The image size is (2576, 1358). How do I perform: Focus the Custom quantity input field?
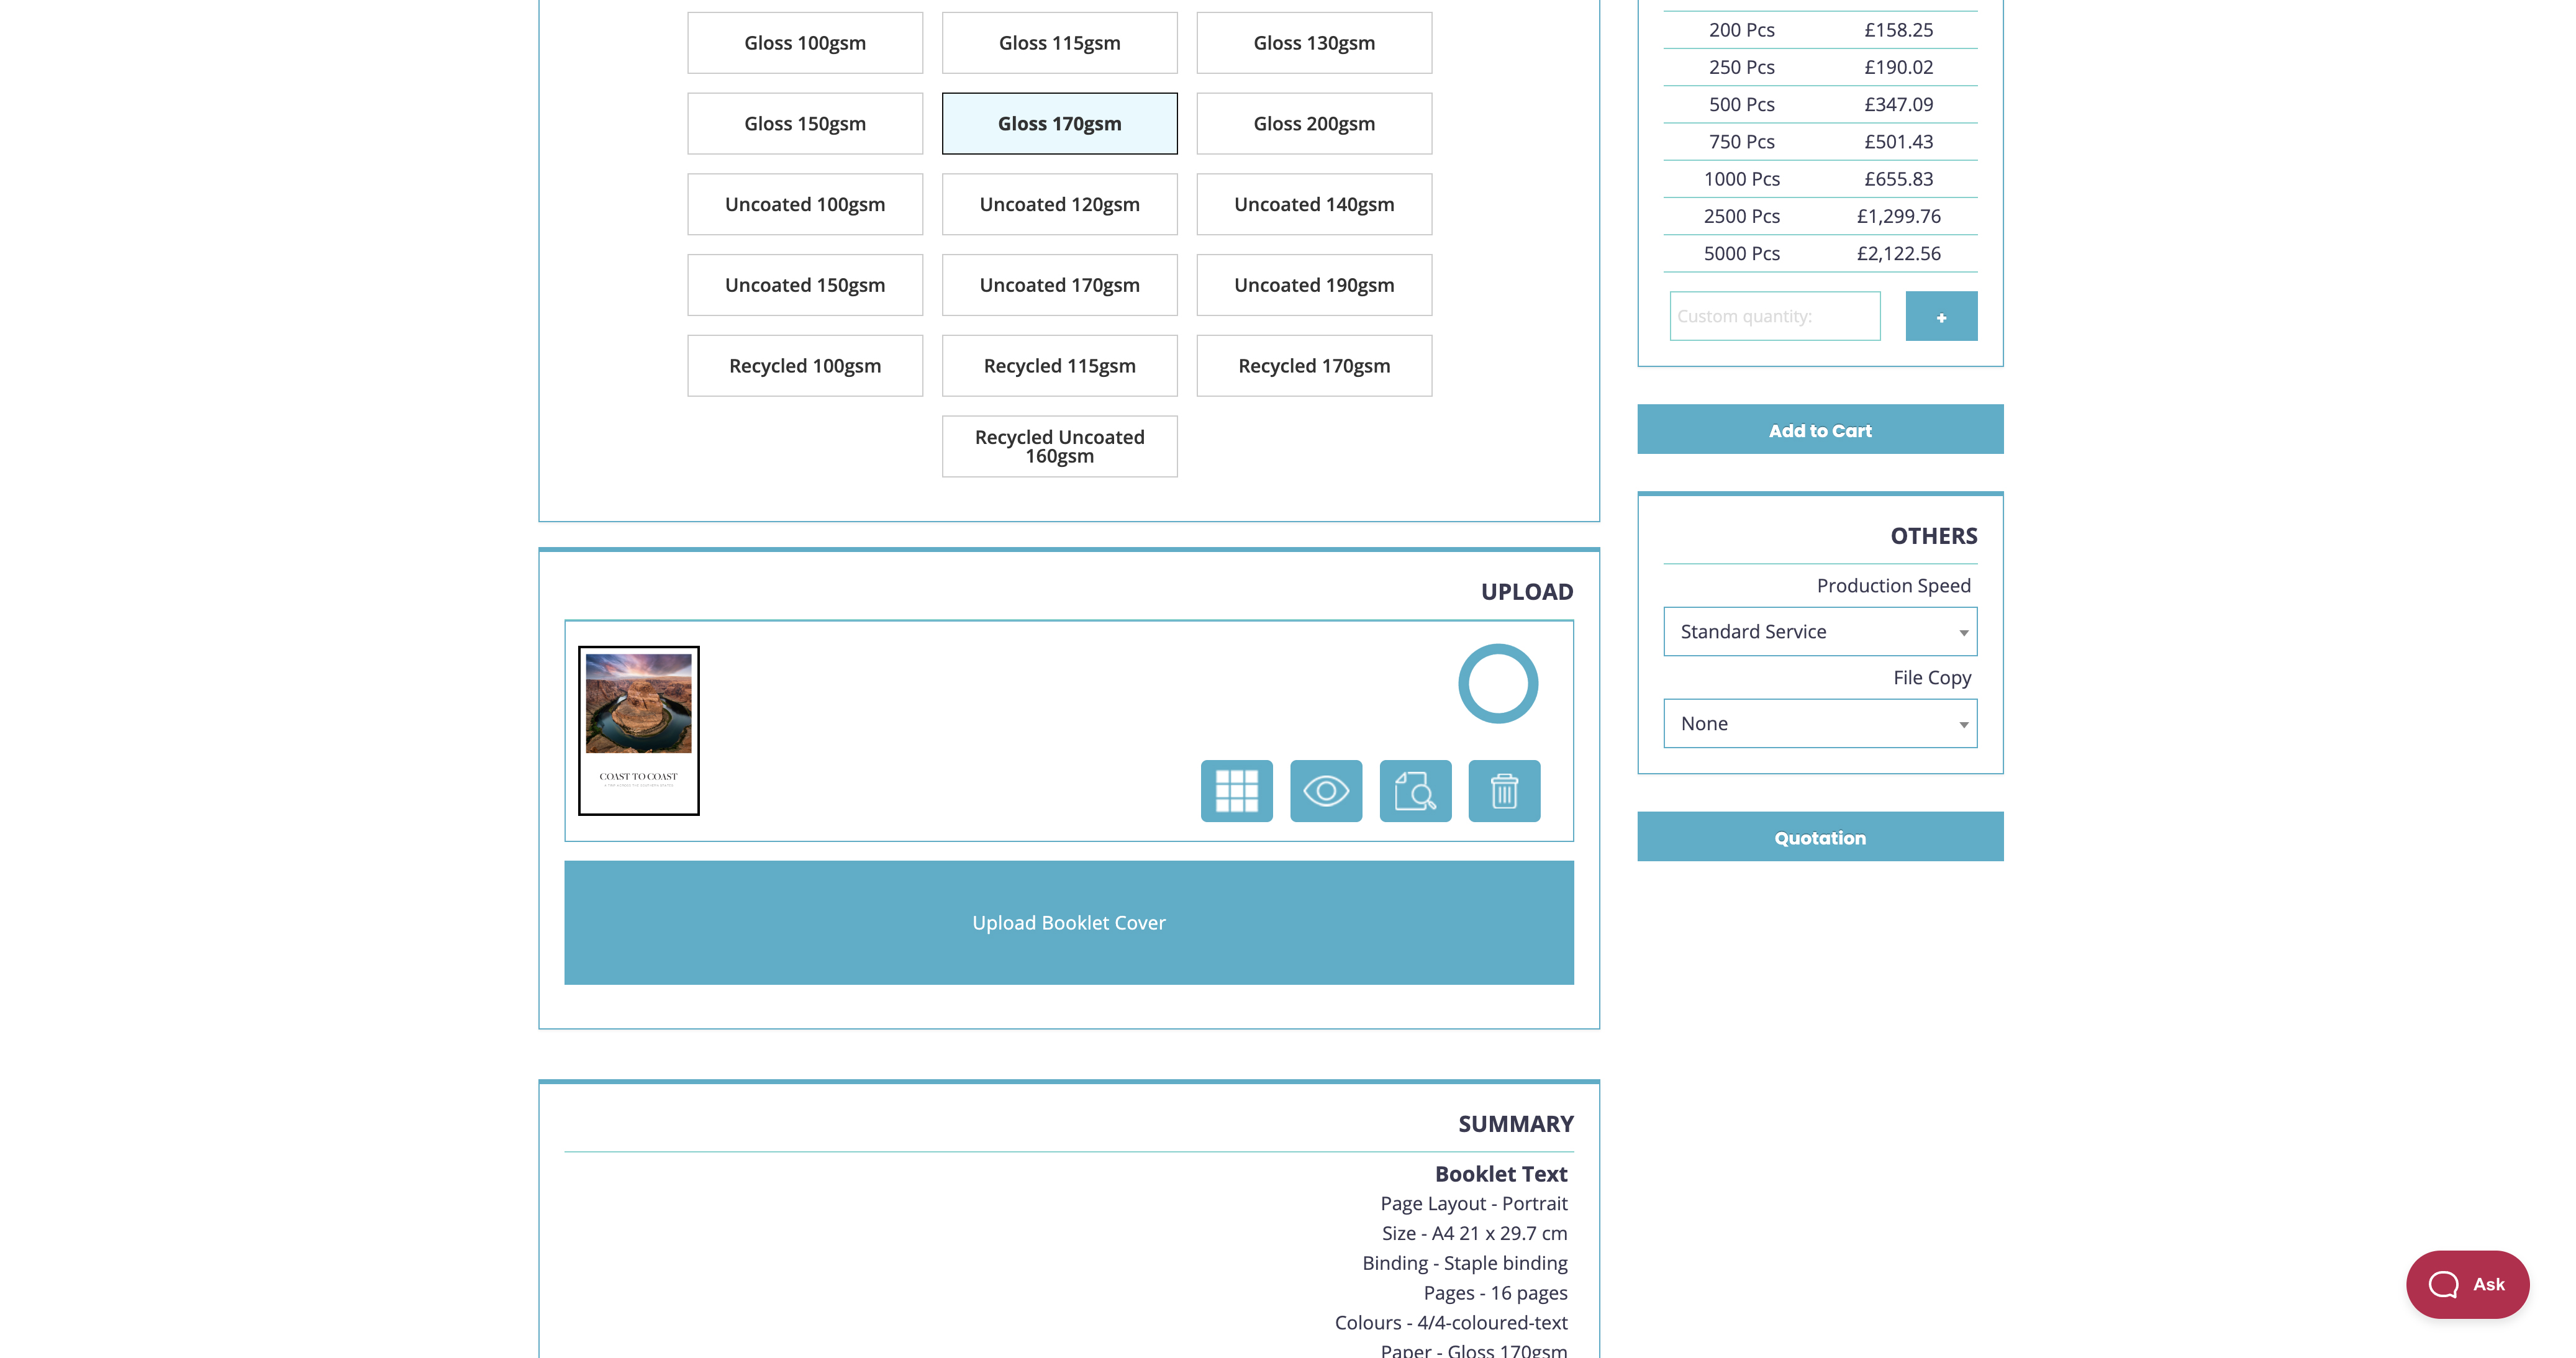pyautogui.click(x=1773, y=316)
